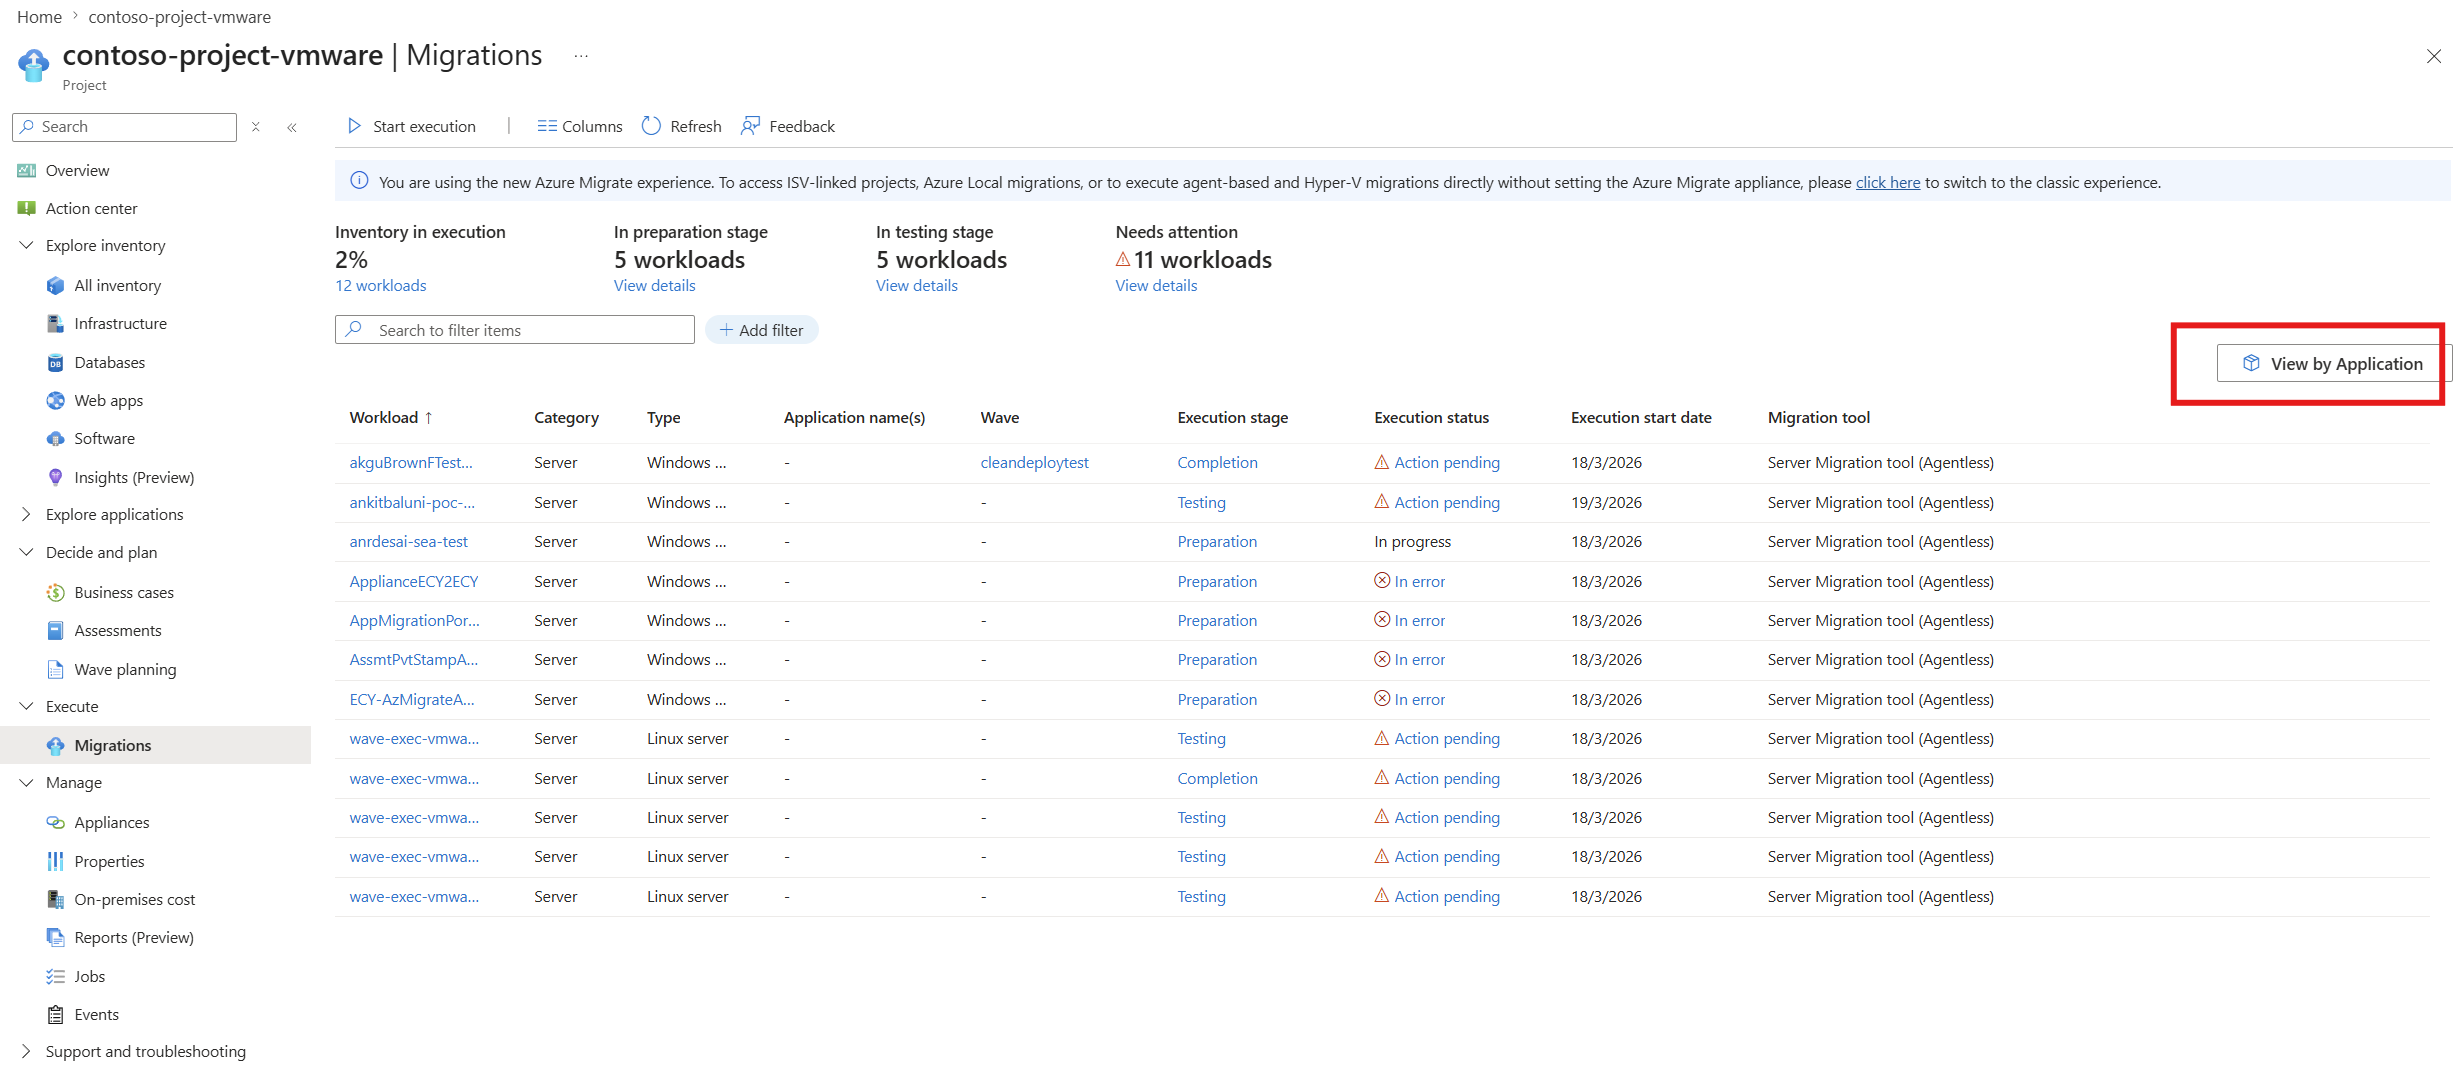Collapse the Manage section
The image size is (2461, 1089).
[x=27, y=783]
